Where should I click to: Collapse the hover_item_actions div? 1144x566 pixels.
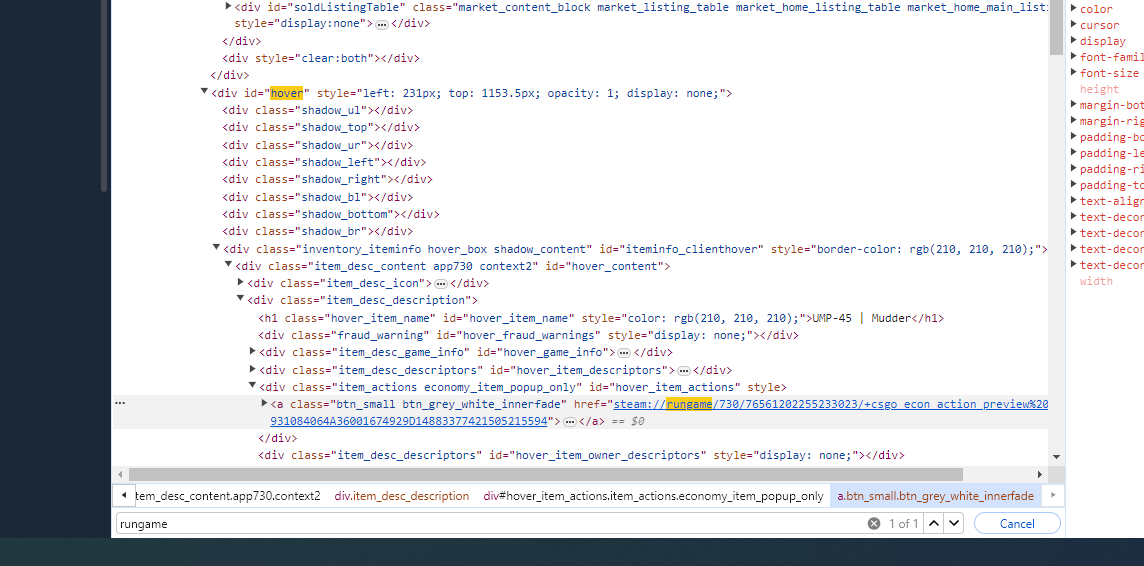click(252, 385)
